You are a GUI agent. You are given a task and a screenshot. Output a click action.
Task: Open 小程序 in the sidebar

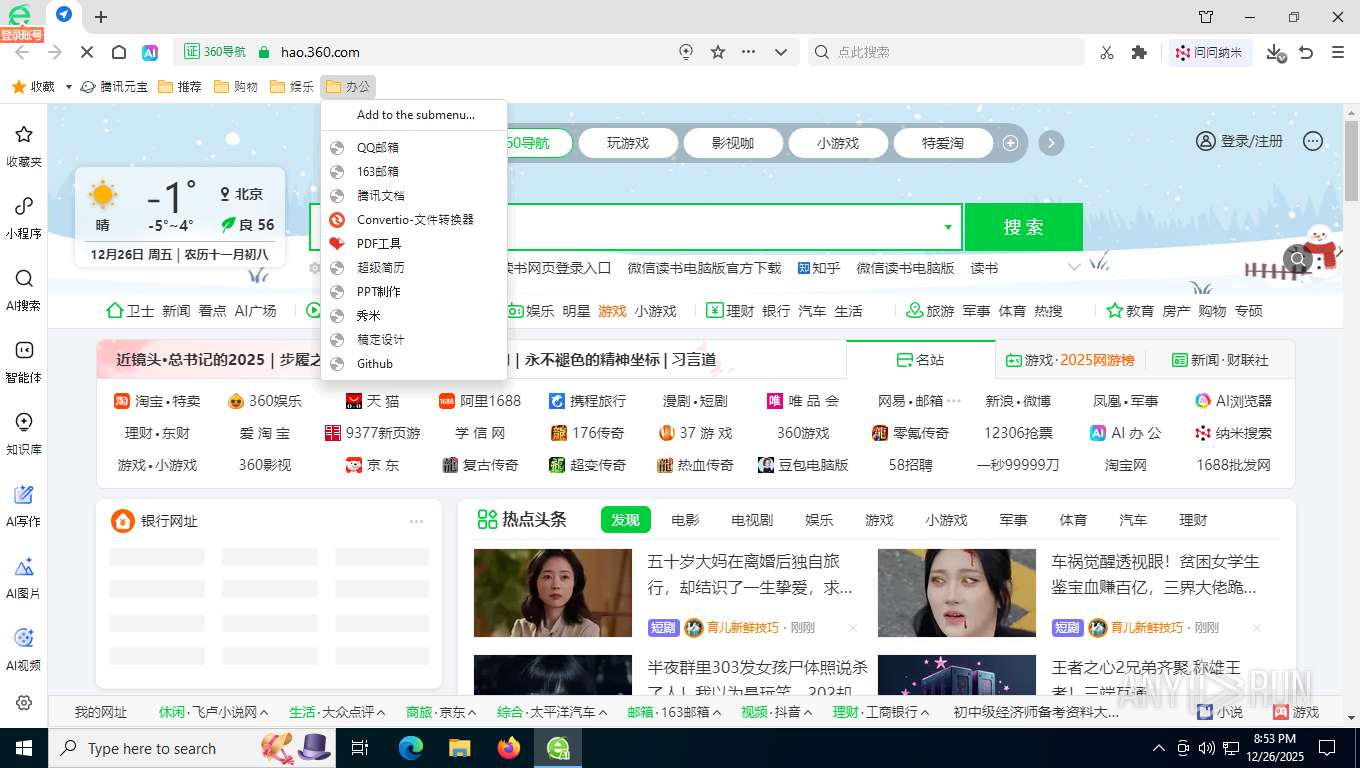24,218
